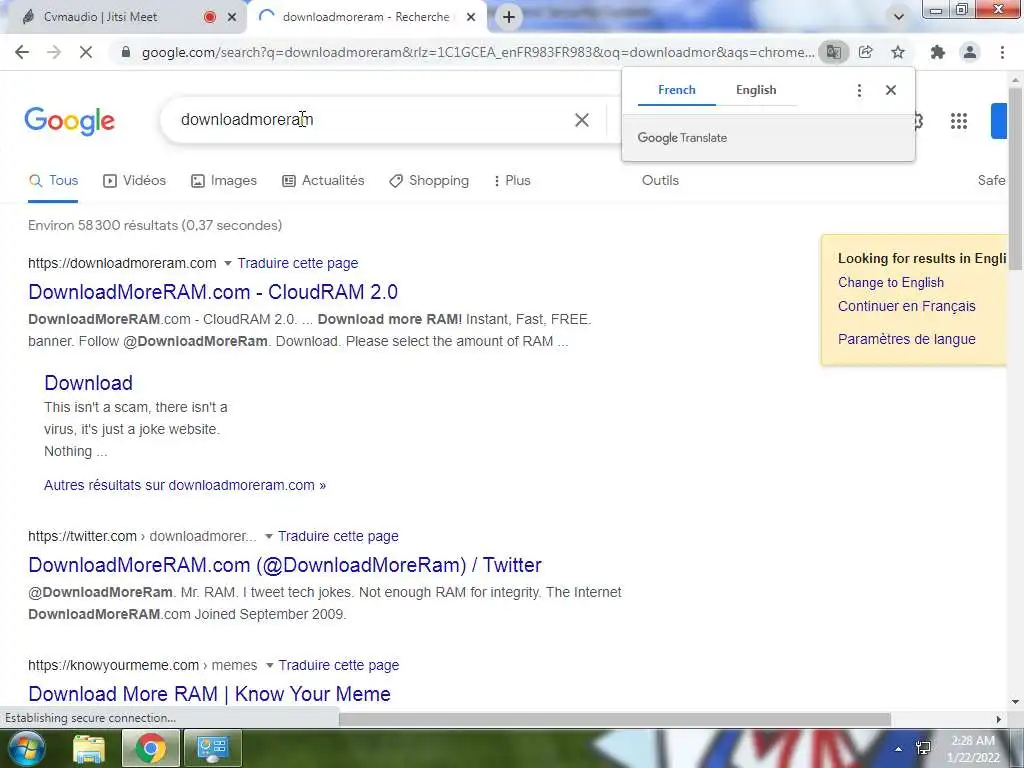The image size is (1024, 768).
Task: Select the Tous results tab
Action: tap(54, 181)
